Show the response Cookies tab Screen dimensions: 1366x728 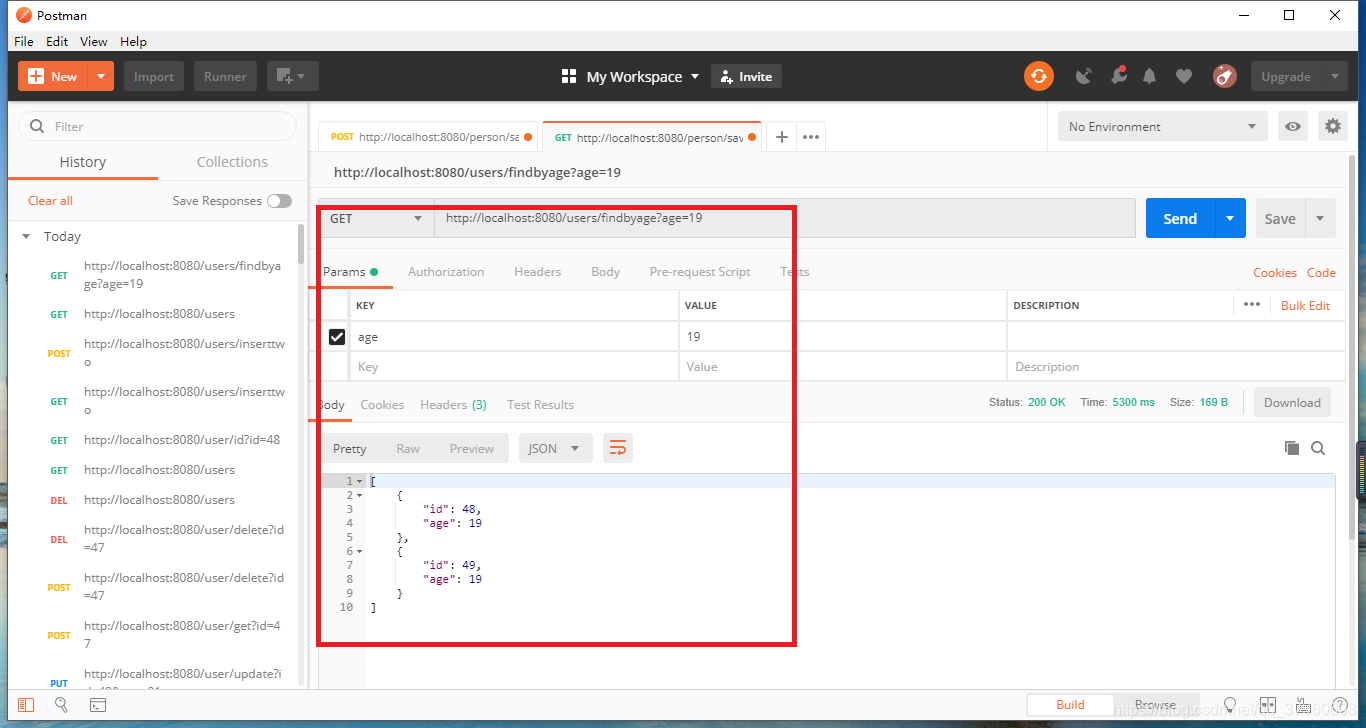coord(382,405)
